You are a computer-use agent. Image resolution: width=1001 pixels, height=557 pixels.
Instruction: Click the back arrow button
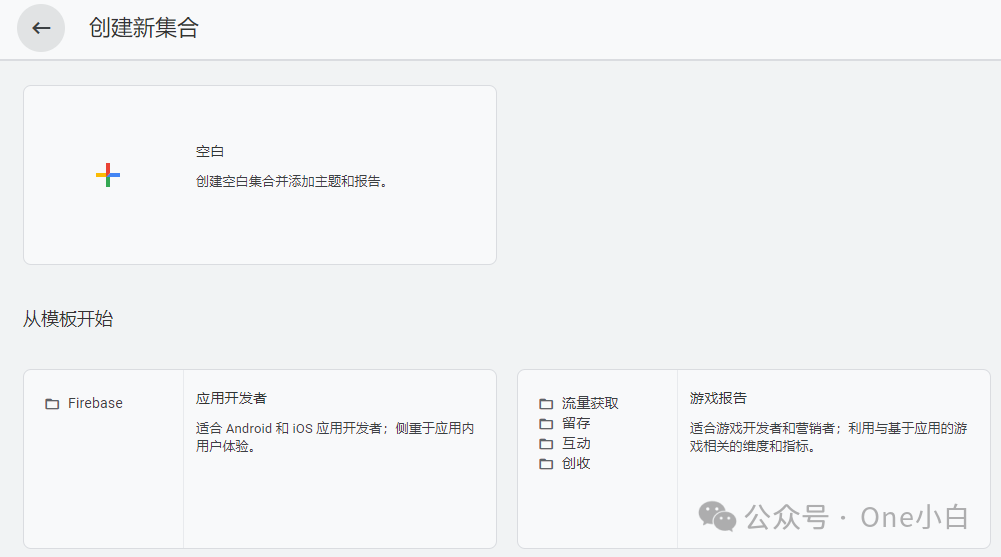pos(41,28)
